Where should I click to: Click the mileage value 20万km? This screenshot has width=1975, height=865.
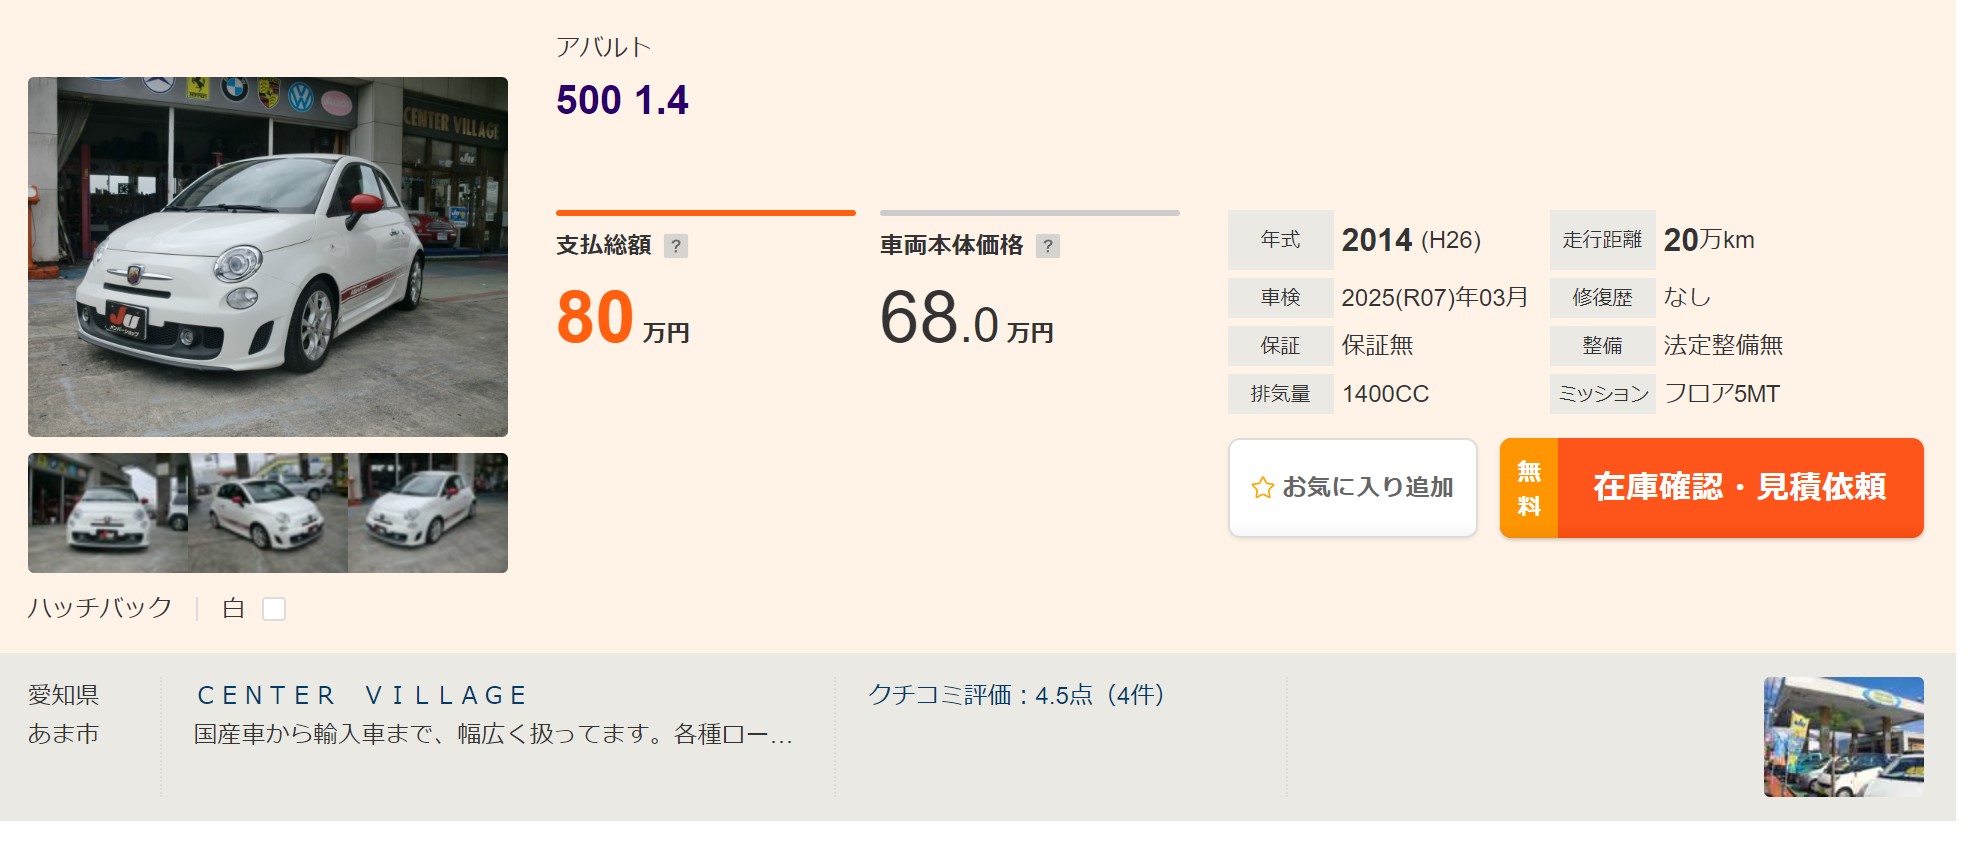coord(1709,240)
